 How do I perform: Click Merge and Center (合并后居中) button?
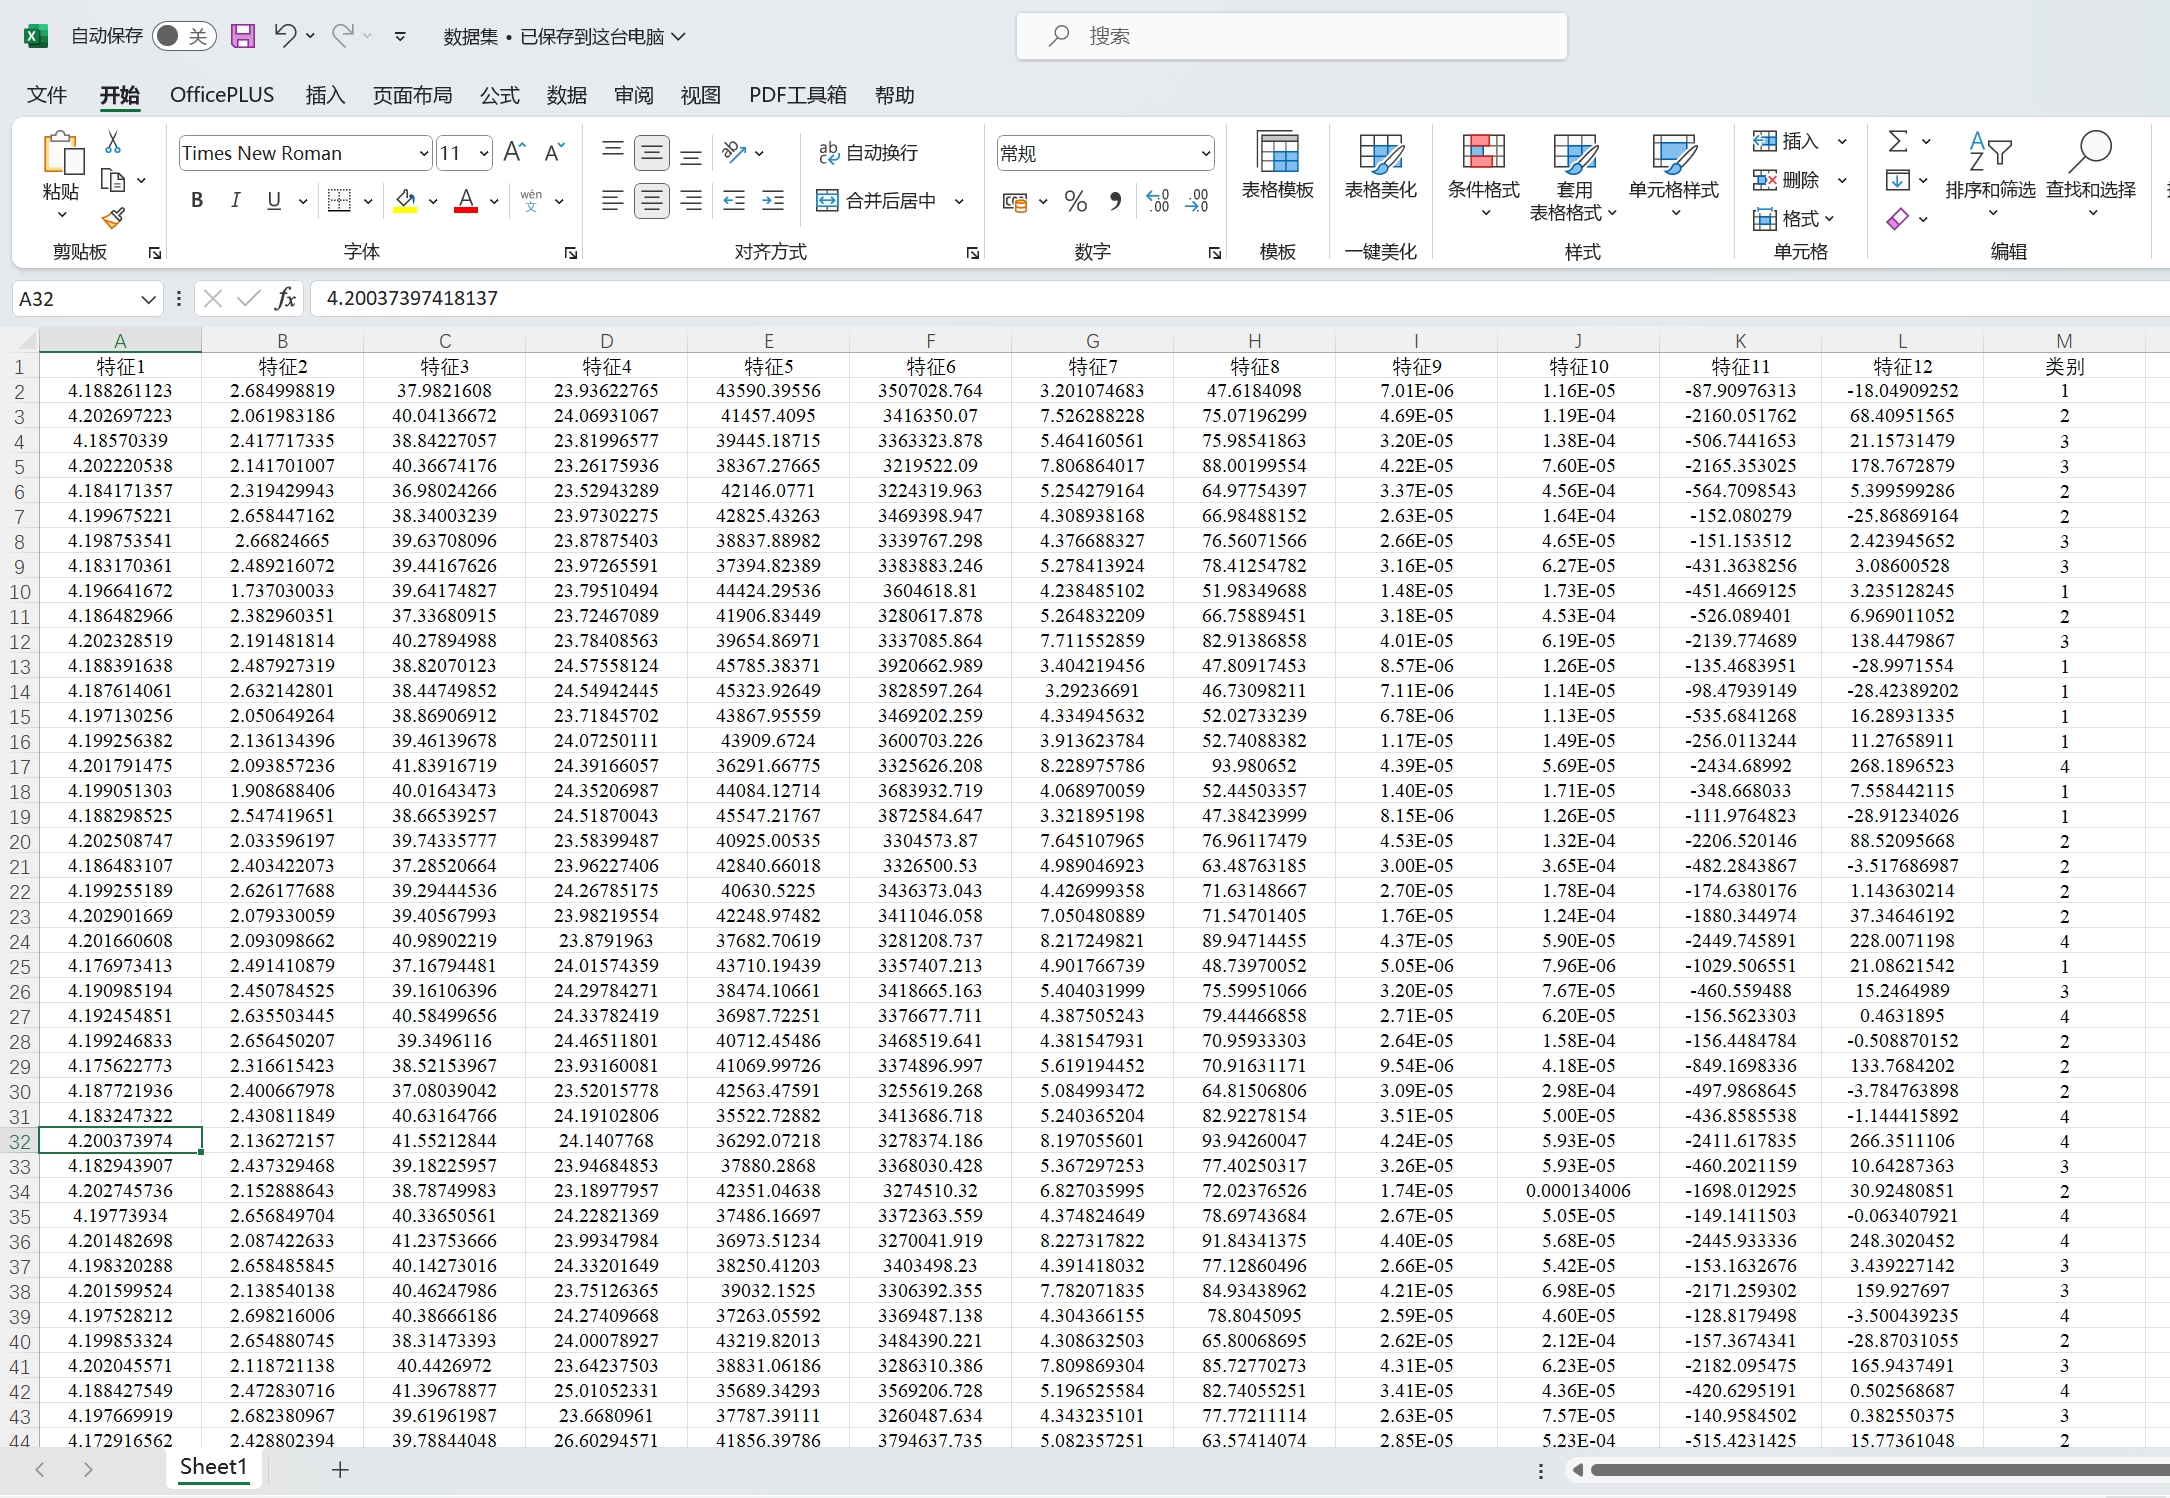pyautogui.click(x=878, y=201)
